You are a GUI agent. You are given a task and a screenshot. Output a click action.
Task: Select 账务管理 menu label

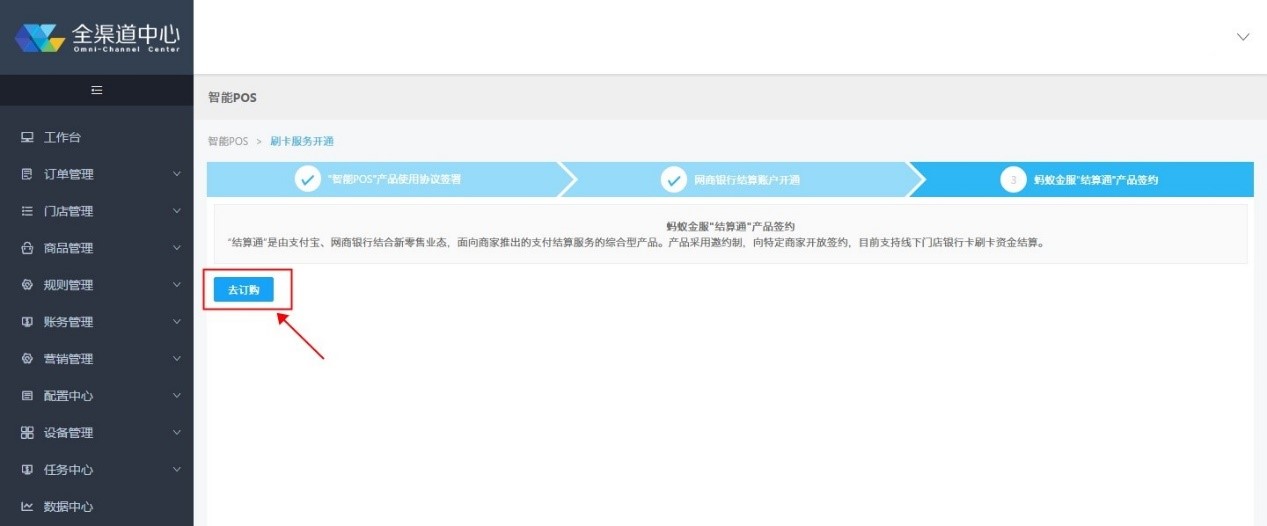[68, 322]
